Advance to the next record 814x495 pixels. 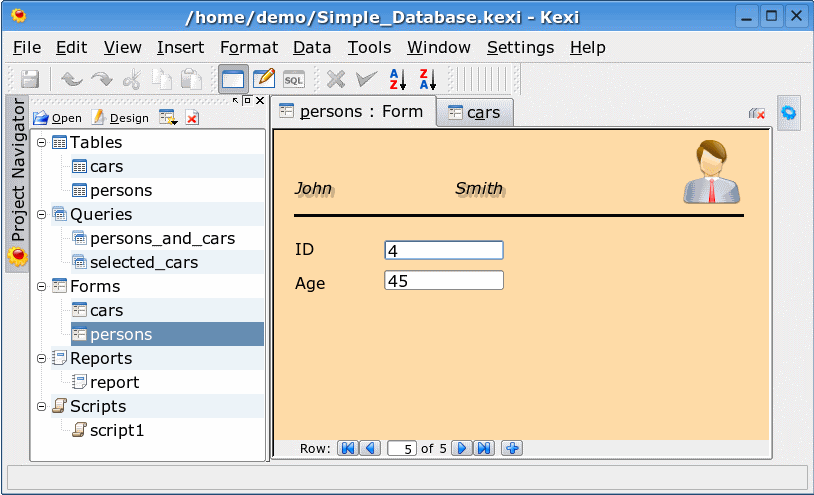point(462,448)
